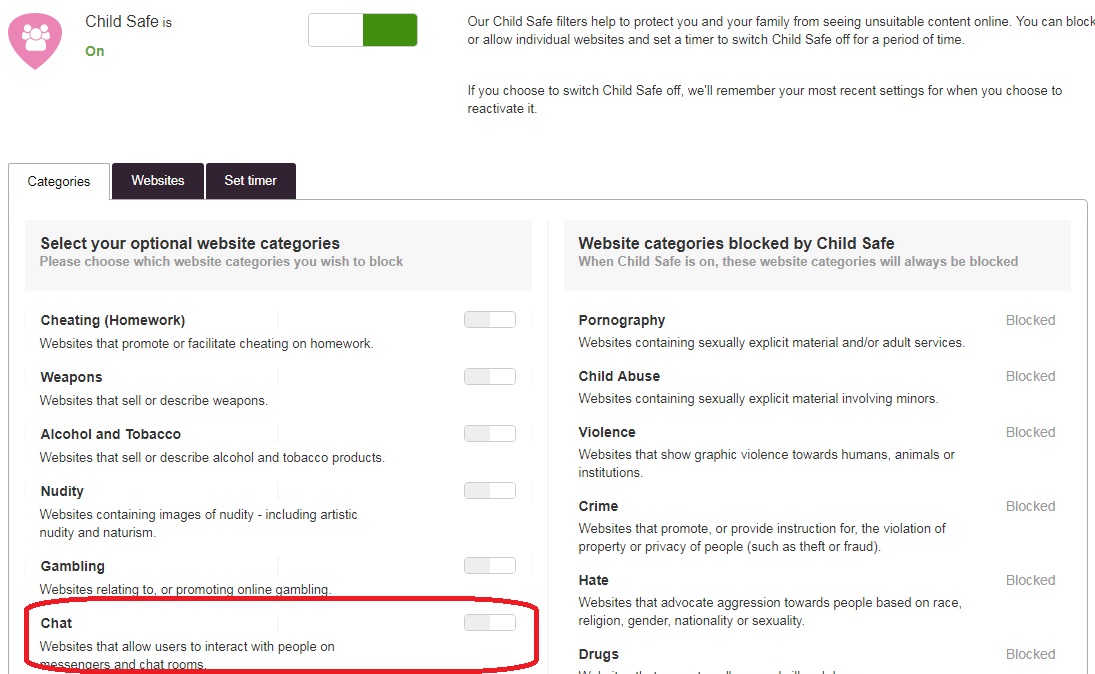Image resolution: width=1095 pixels, height=674 pixels.
Task: Select the Categories tab
Action: [x=58, y=182]
